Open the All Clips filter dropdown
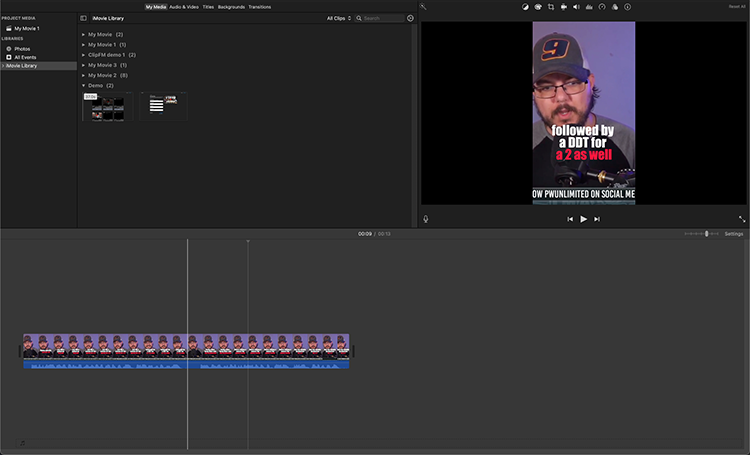Viewport: 750px width, 455px height. click(x=339, y=18)
